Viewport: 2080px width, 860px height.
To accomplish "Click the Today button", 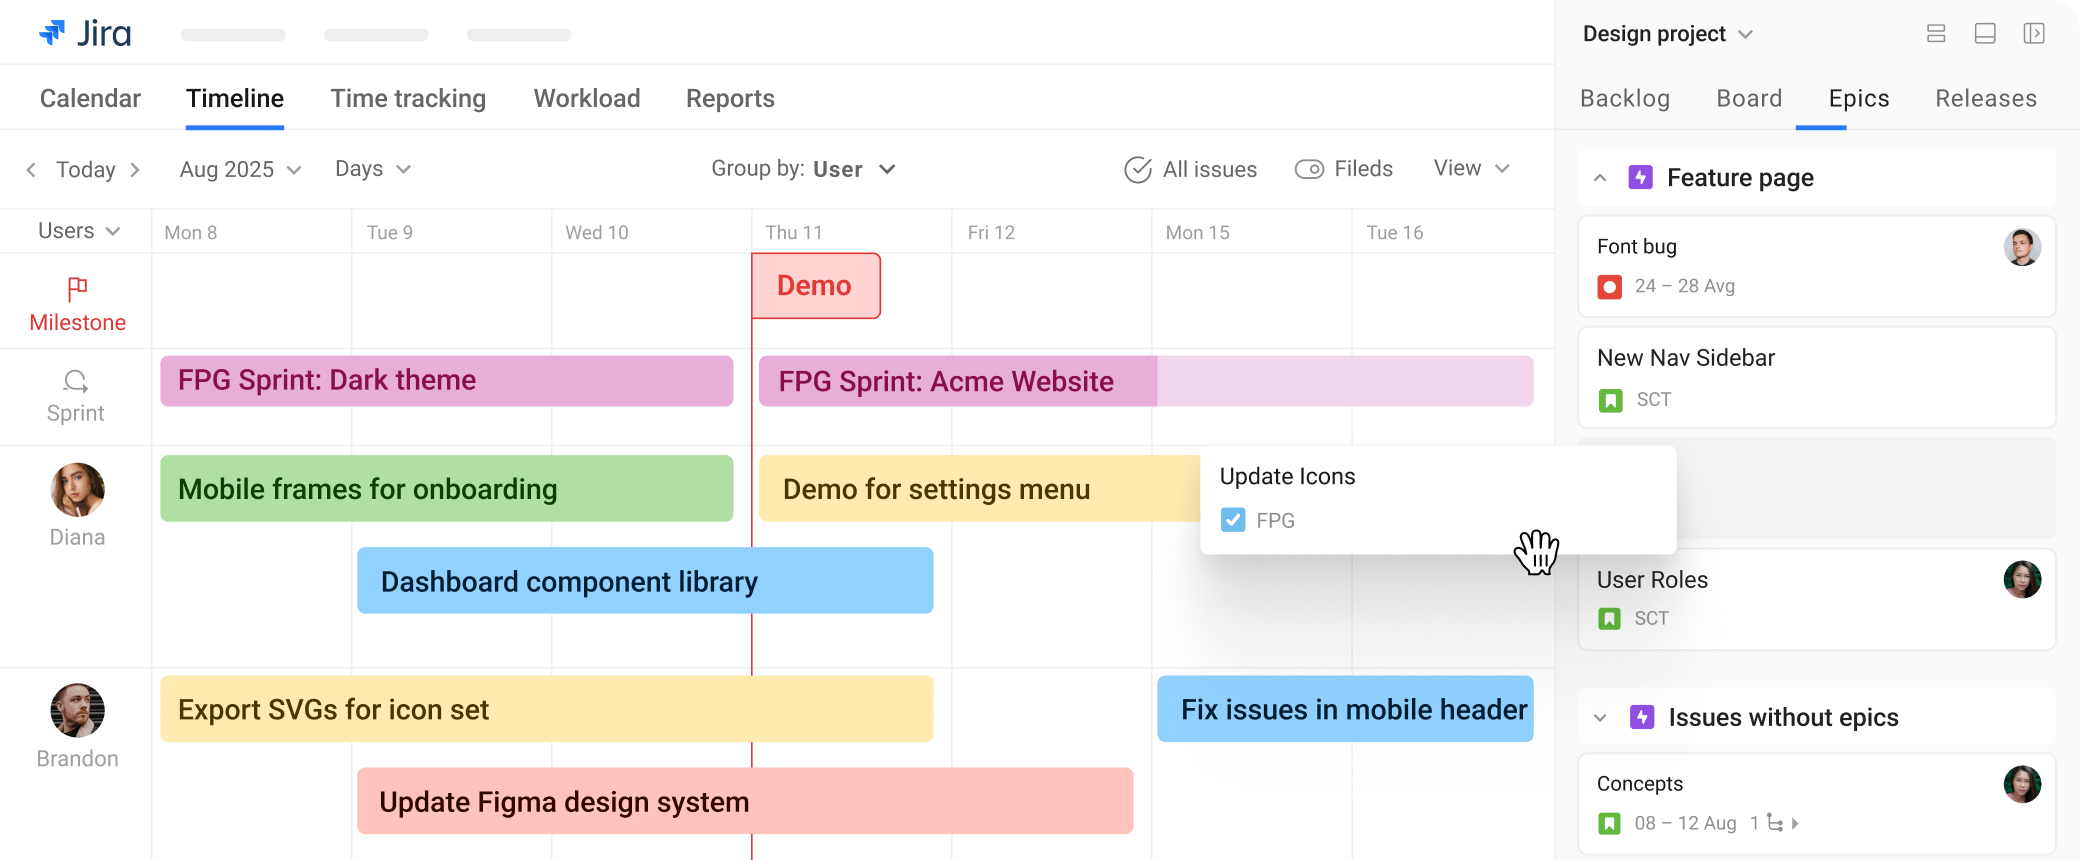I will click(86, 170).
